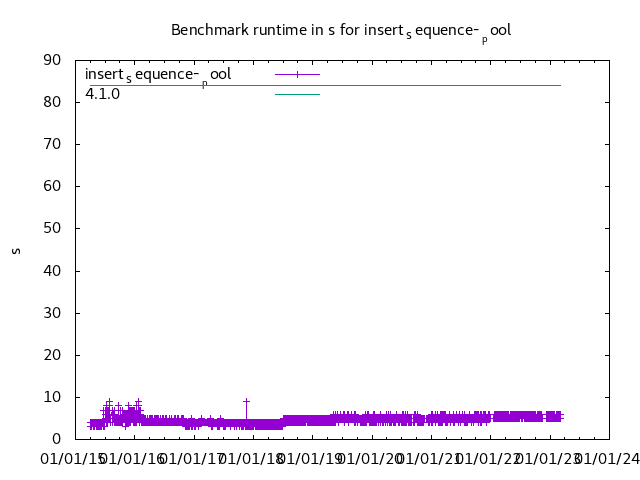Click the 70 y-axis tick label
This screenshot has width=640, height=480.
57,144
